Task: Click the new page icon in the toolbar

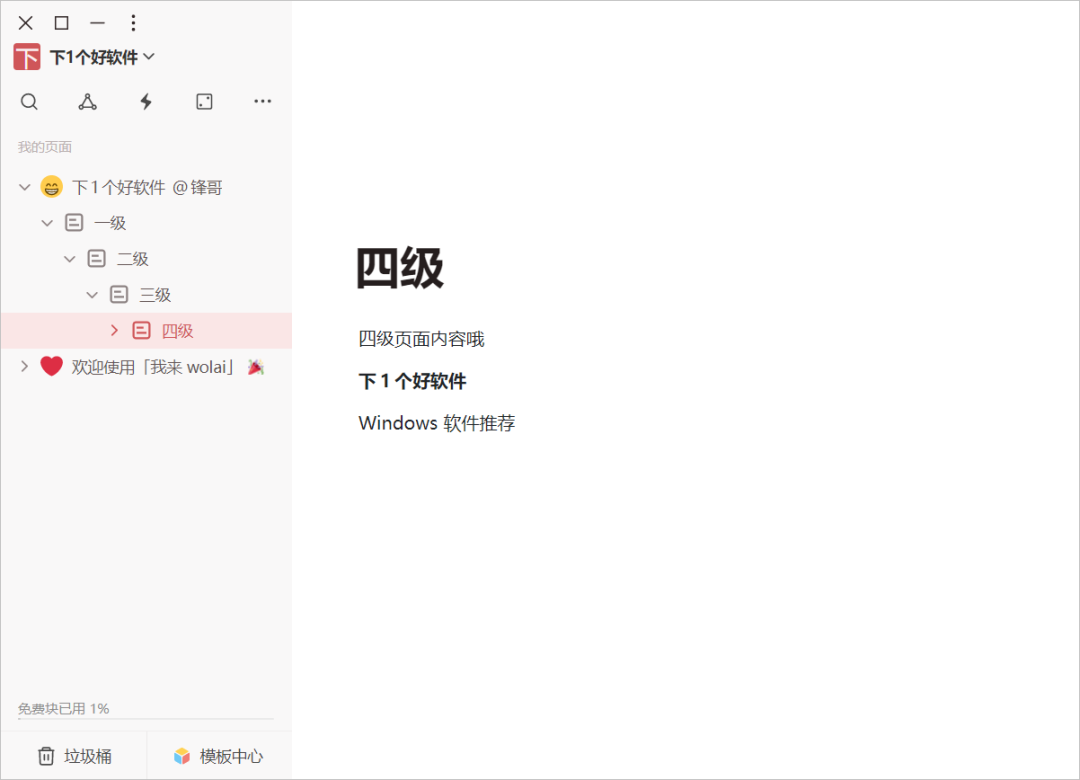Action: (204, 101)
